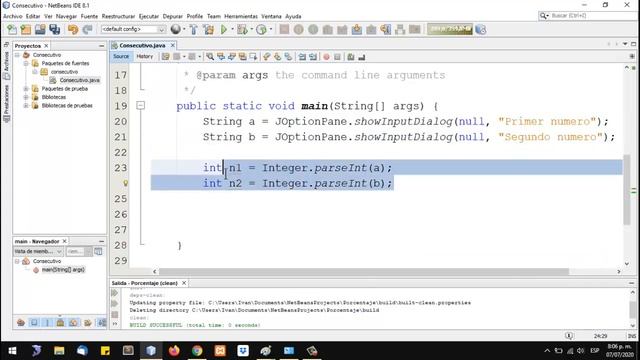
Task: Click the Save All toolbar icon
Action: coord(54,29)
